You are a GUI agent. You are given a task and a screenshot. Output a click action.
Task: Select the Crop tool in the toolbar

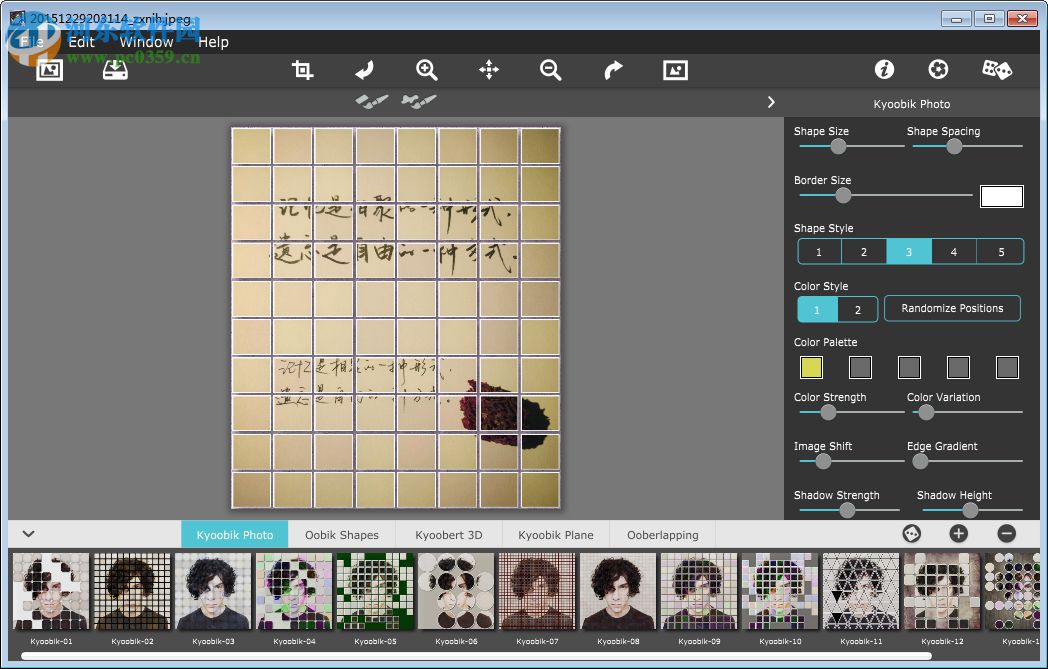302,70
